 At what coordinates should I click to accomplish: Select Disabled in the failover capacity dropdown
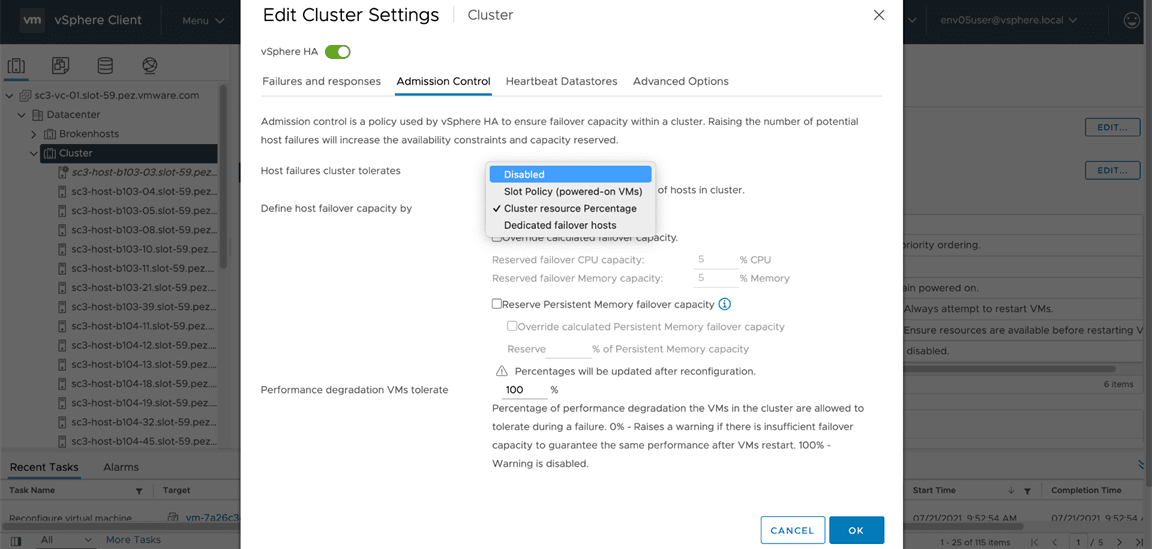pyautogui.click(x=570, y=174)
